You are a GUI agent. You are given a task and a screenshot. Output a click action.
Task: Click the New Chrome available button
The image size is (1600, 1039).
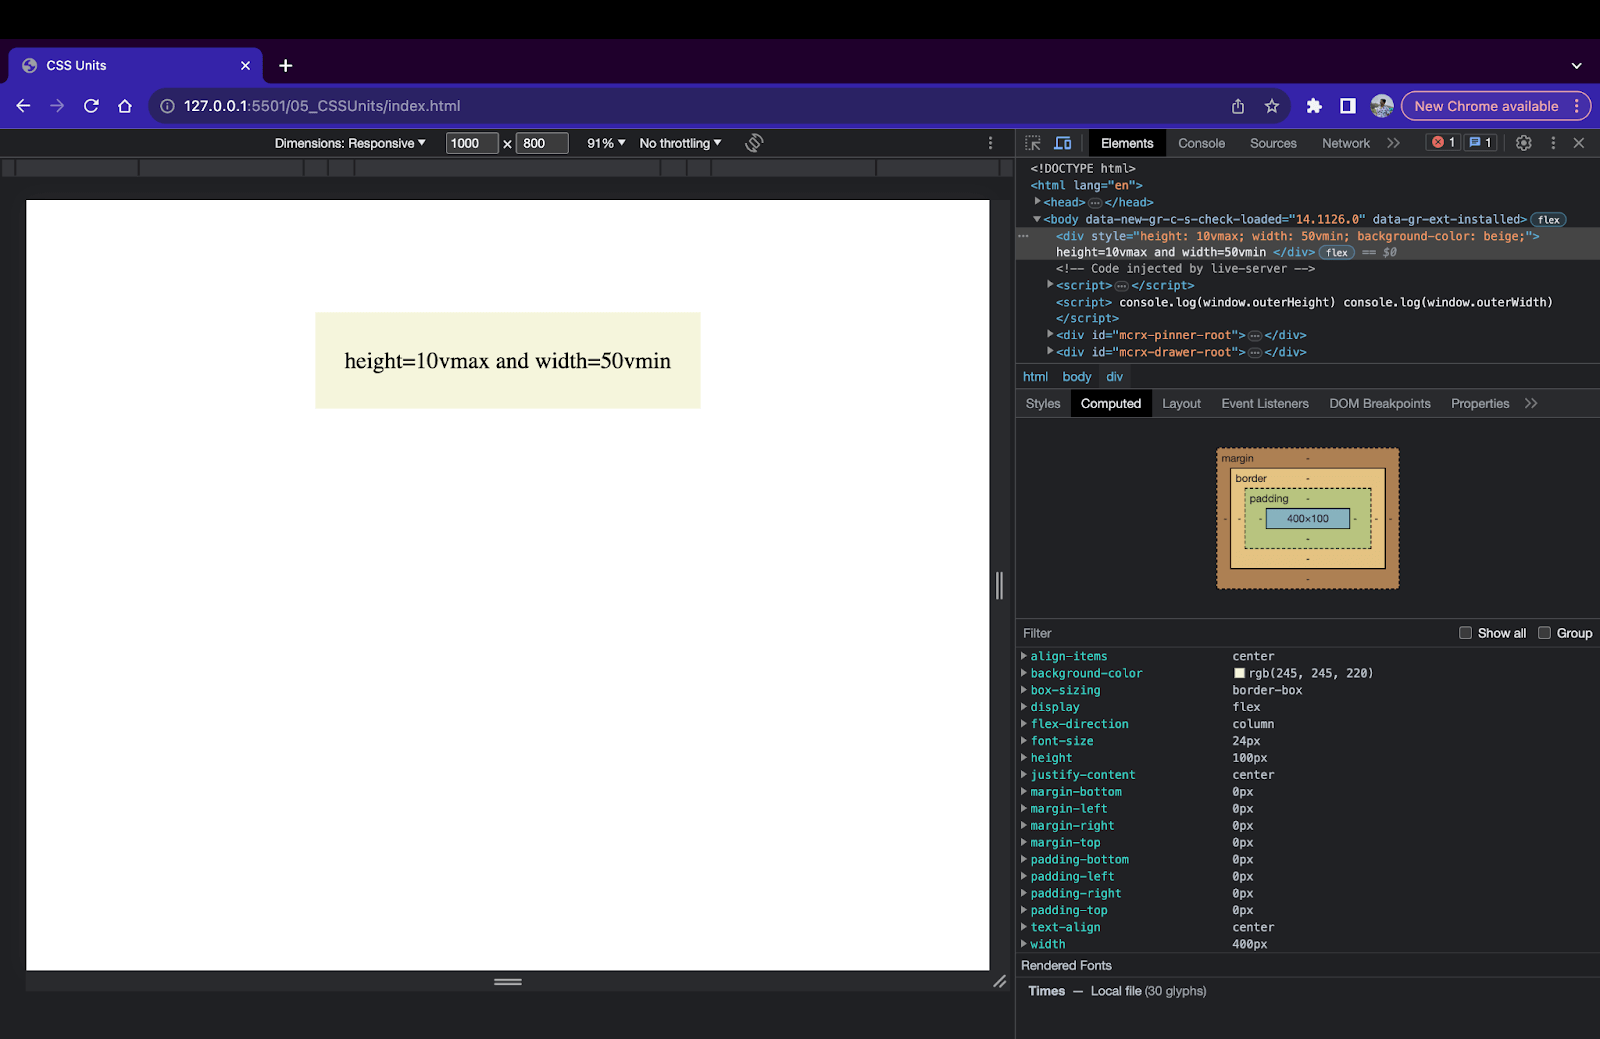click(x=1486, y=106)
